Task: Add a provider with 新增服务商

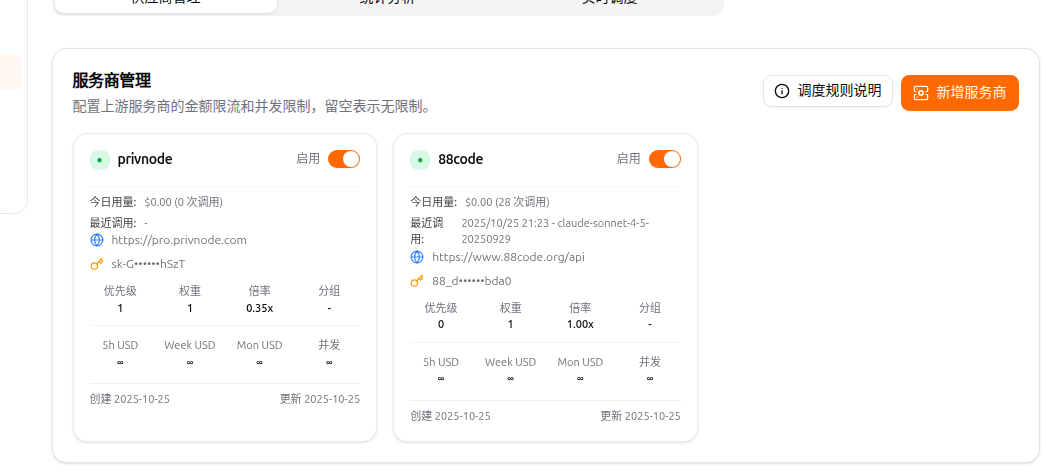Action: coord(960,93)
